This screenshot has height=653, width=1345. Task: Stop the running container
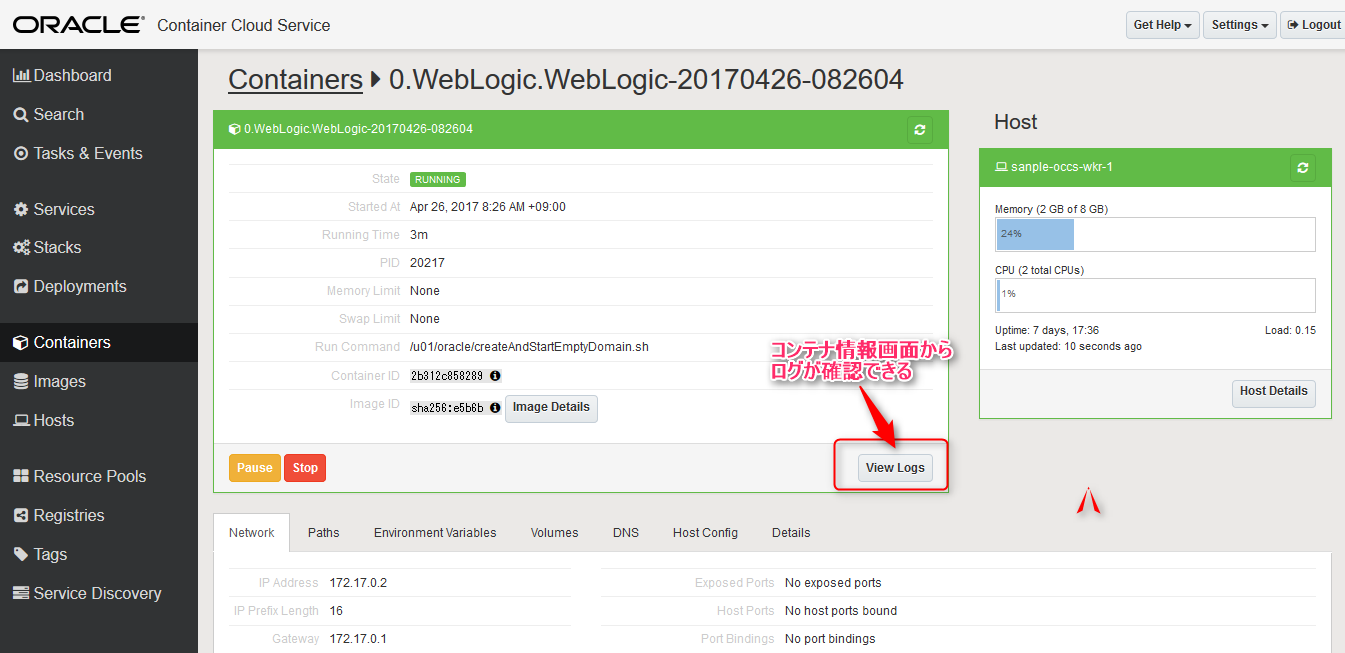coord(305,468)
